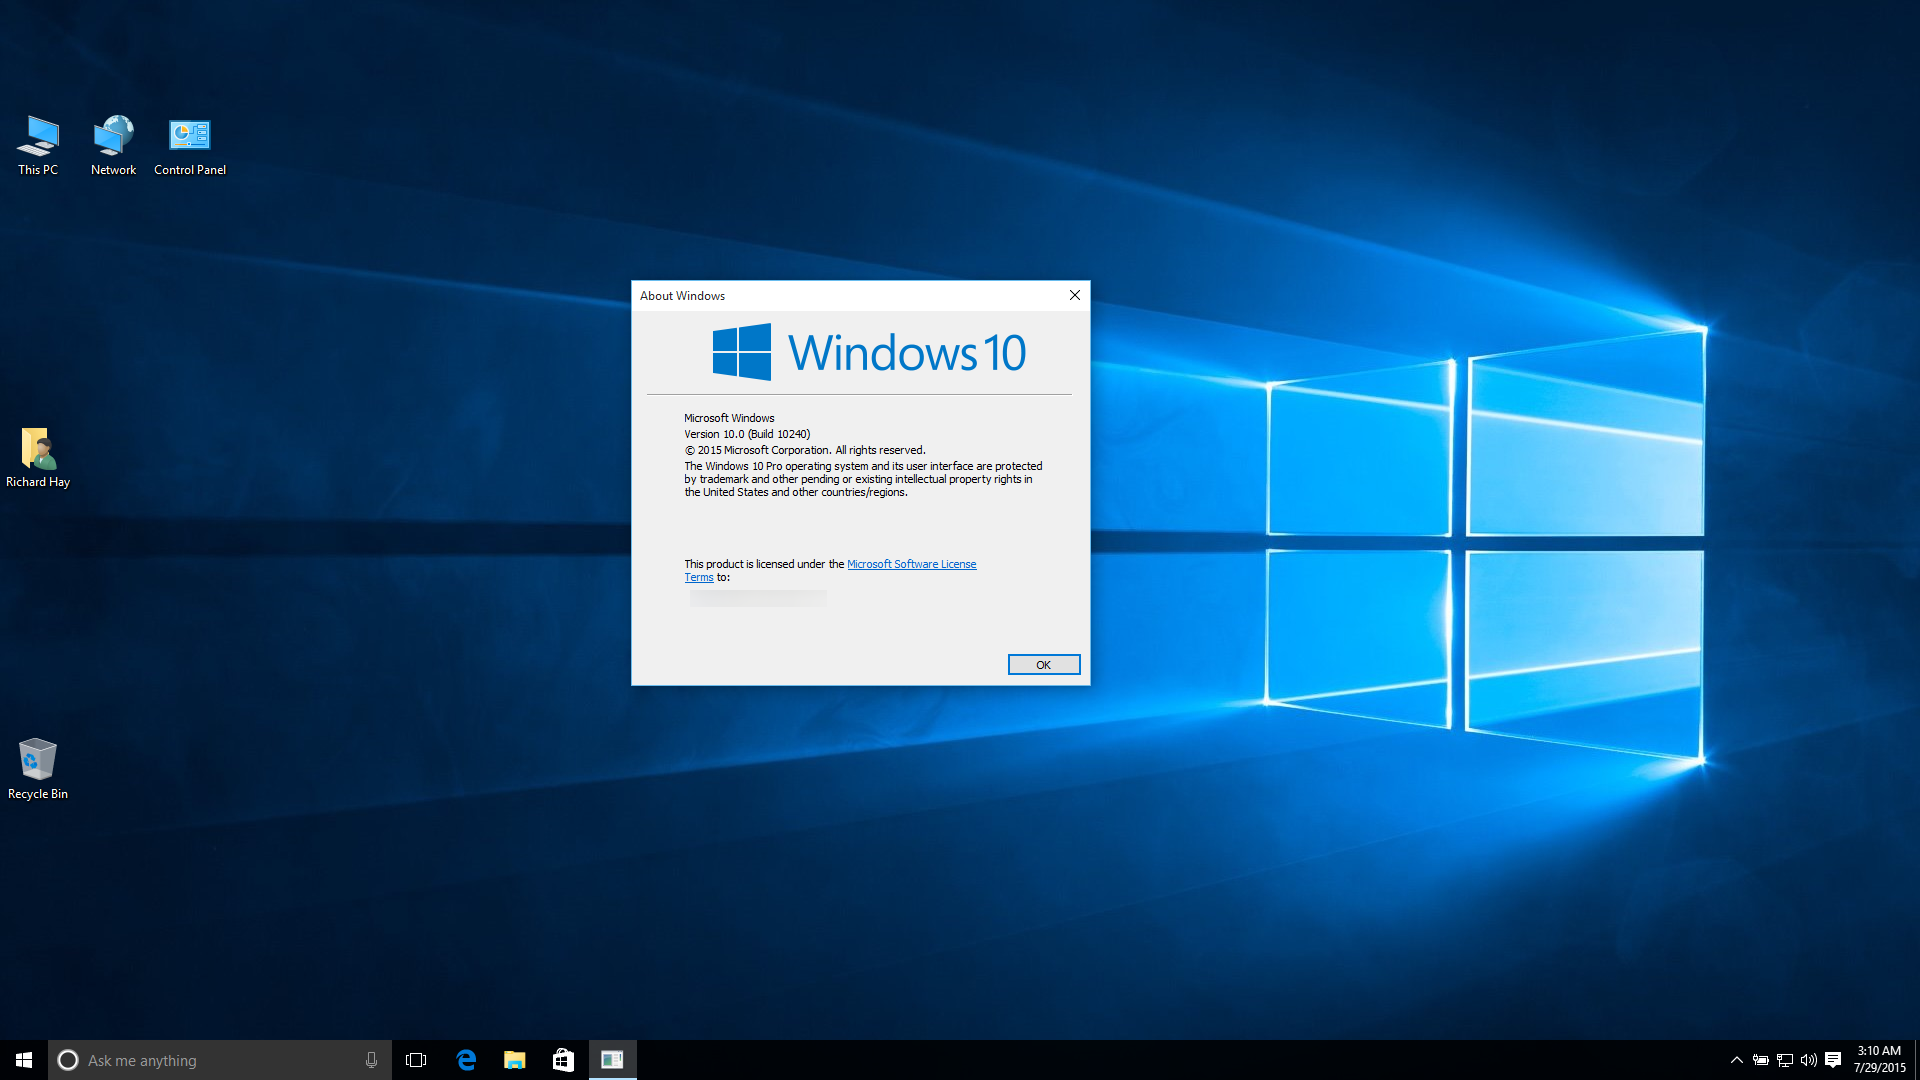
Task: Open File Explorer from the taskbar
Action: point(515,1060)
